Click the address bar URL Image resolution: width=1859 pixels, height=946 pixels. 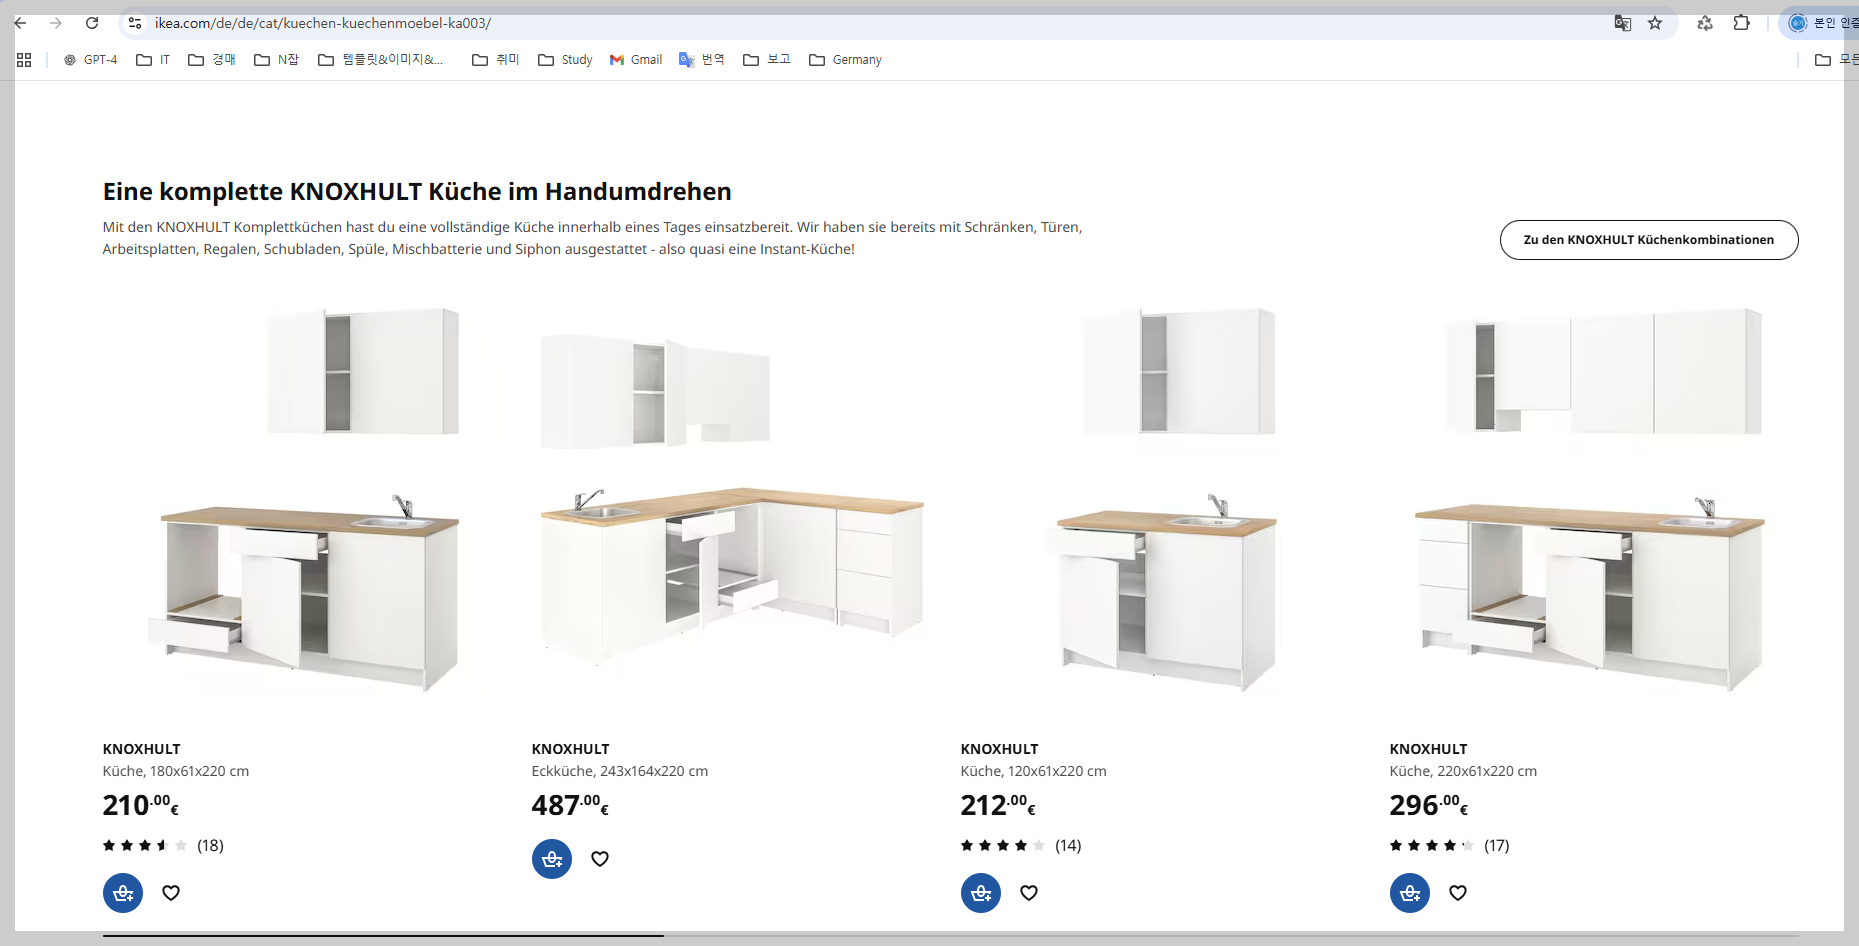[322, 23]
